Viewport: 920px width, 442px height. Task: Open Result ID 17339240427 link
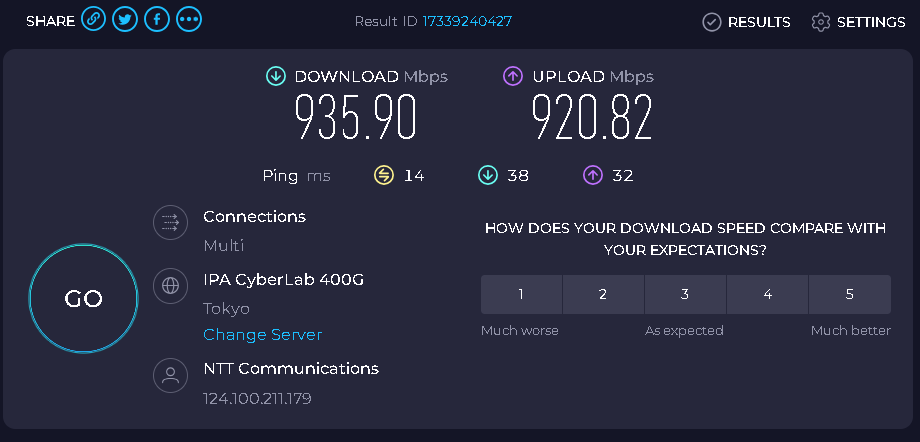point(467,22)
